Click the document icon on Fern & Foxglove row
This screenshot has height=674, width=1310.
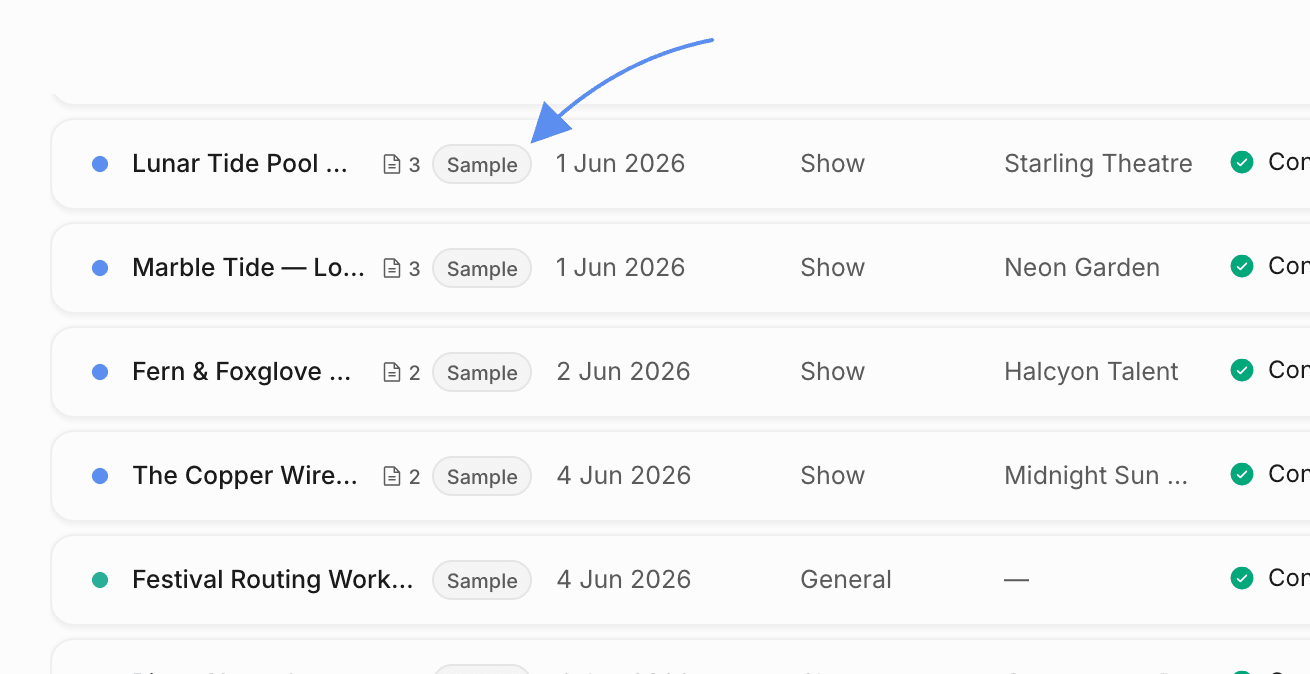tap(392, 372)
